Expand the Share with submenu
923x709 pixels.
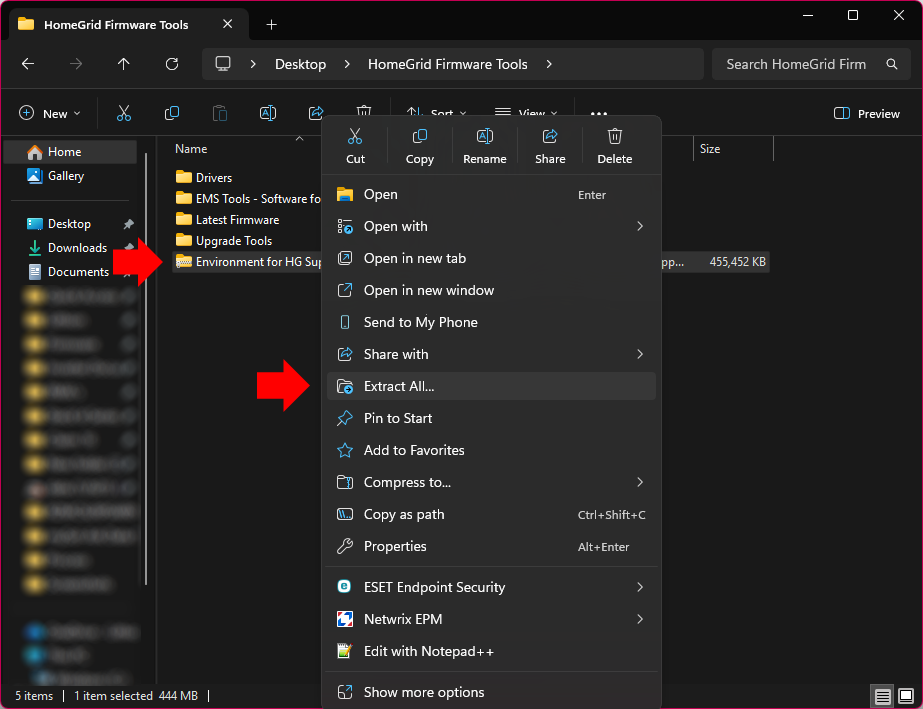pyautogui.click(x=491, y=354)
